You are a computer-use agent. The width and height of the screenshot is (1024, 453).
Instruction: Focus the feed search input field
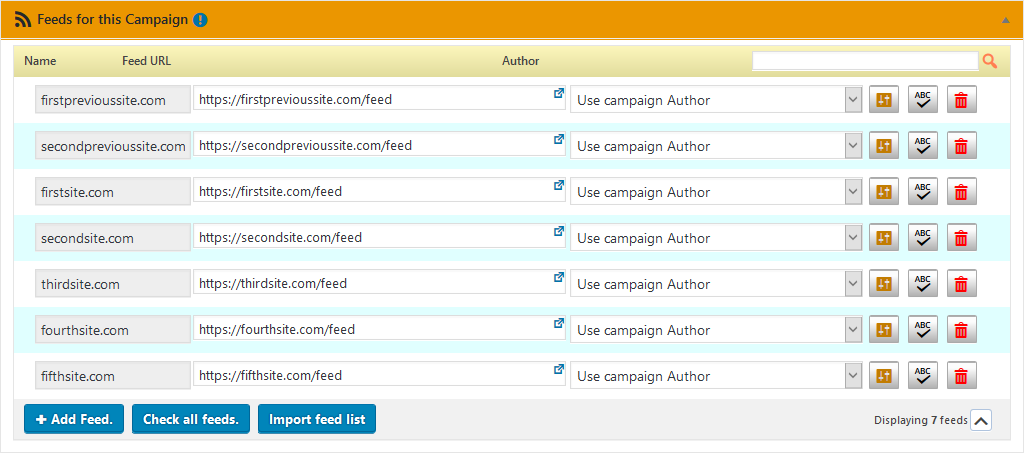tap(865, 61)
